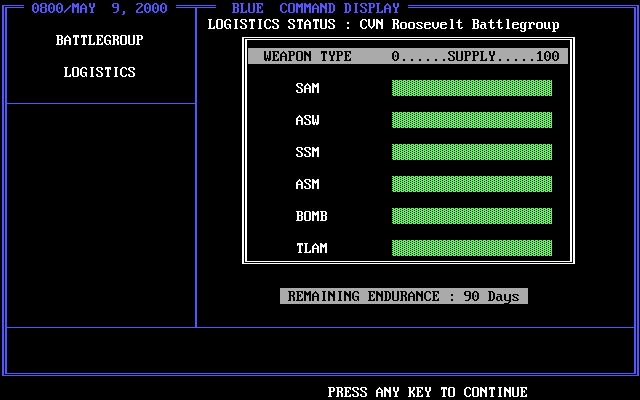Click the SAM weapon type label
Image resolution: width=640 pixels, height=400 pixels.
pyautogui.click(x=307, y=88)
